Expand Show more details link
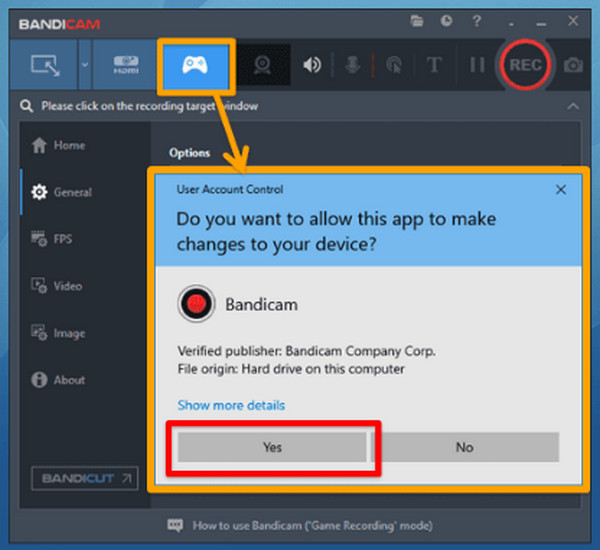This screenshot has height=550, width=600. coord(231,405)
